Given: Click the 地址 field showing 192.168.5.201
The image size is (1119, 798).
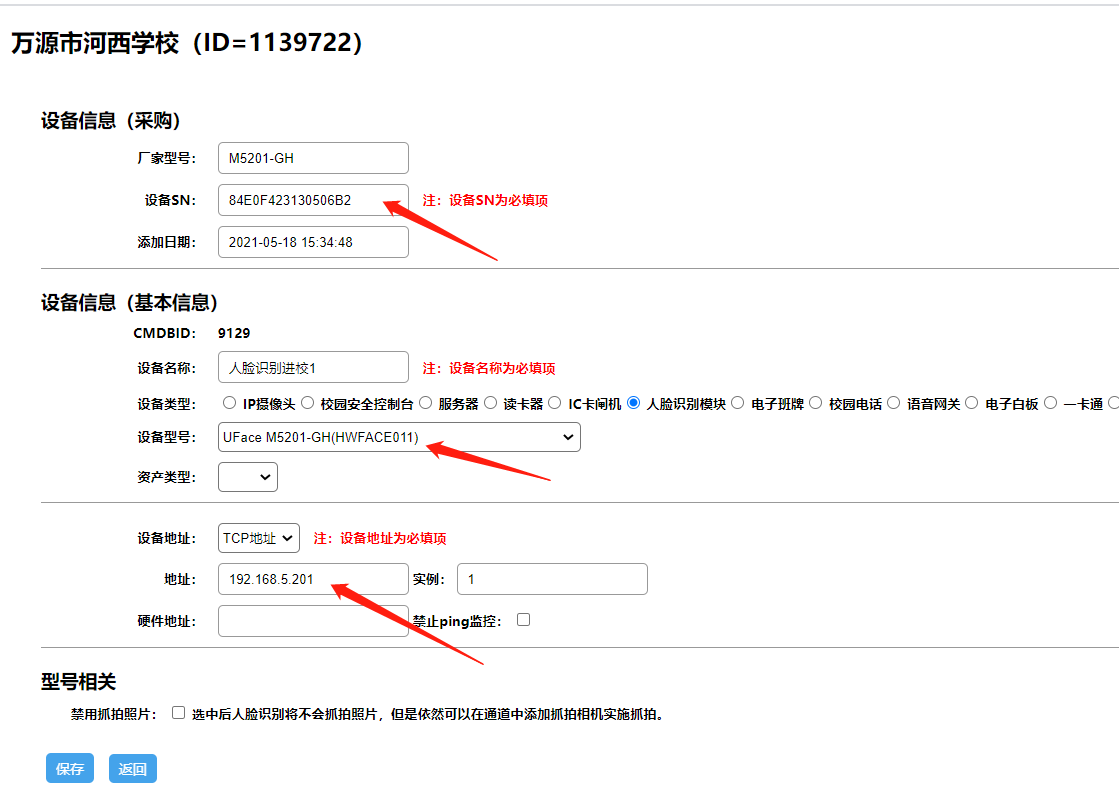Looking at the screenshot, I should tap(313, 579).
